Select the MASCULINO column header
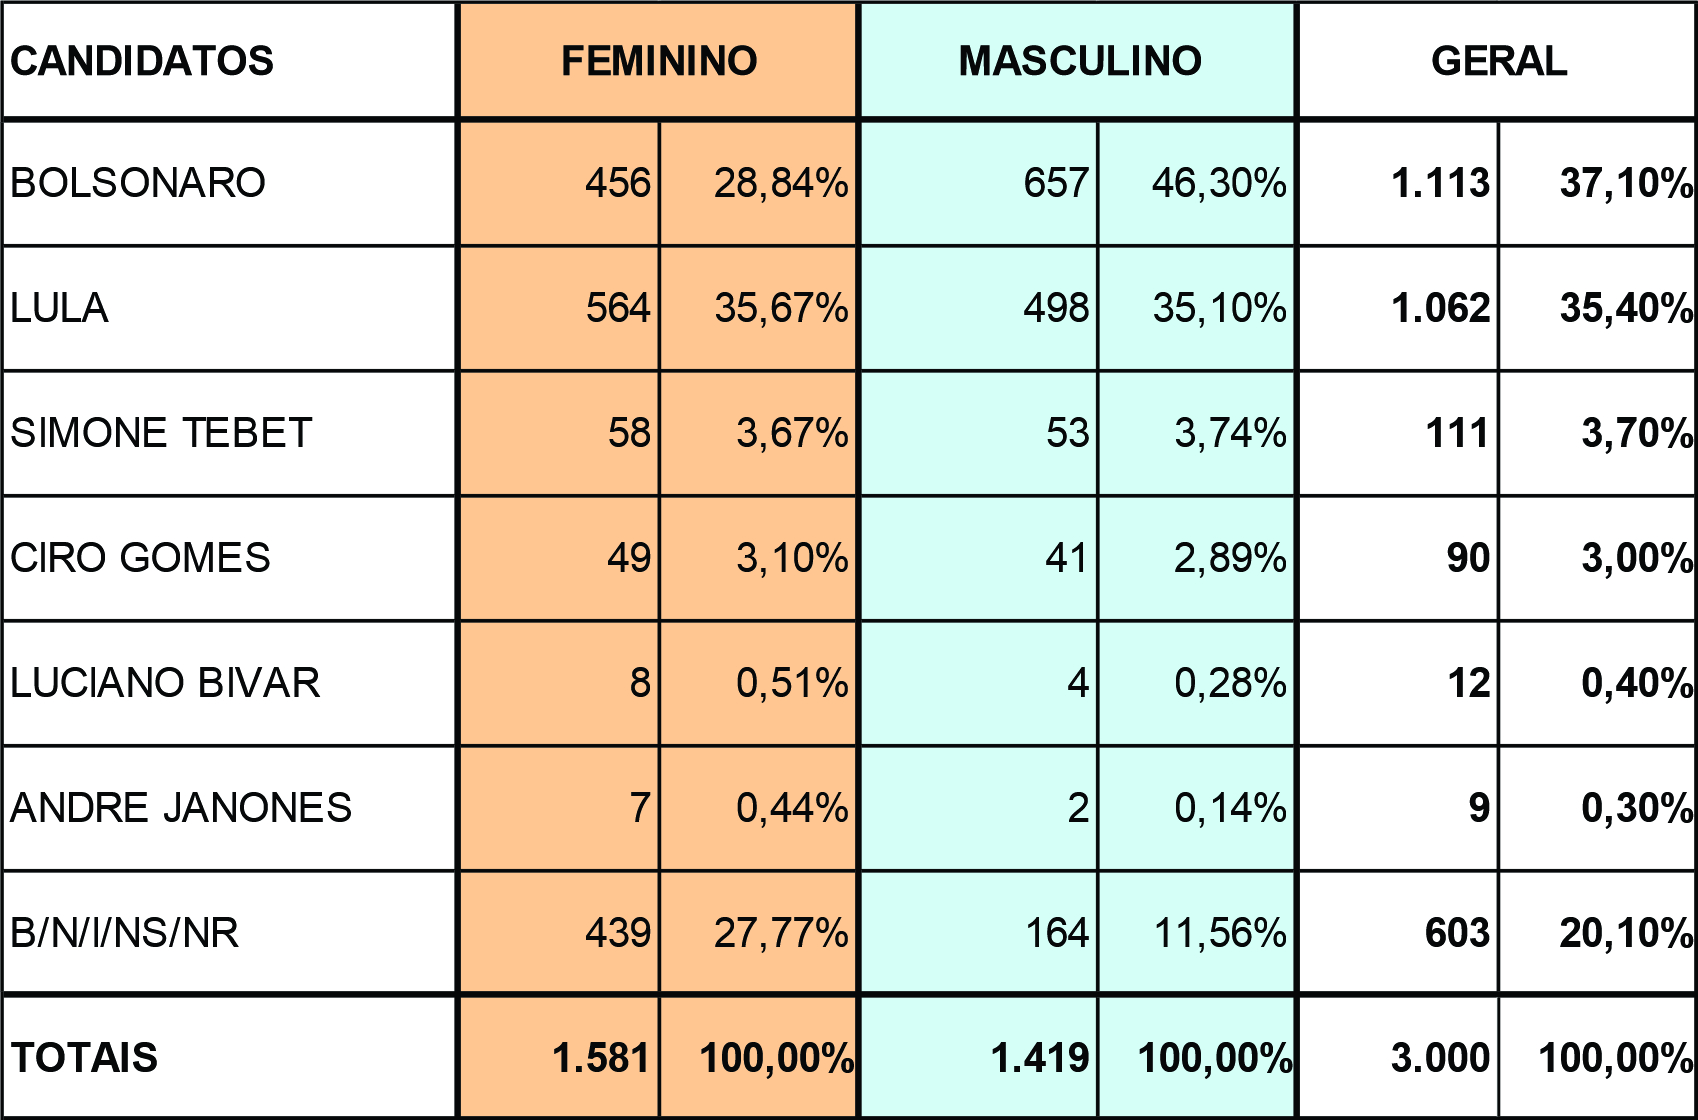The width and height of the screenshot is (1698, 1120). [x=1078, y=61]
